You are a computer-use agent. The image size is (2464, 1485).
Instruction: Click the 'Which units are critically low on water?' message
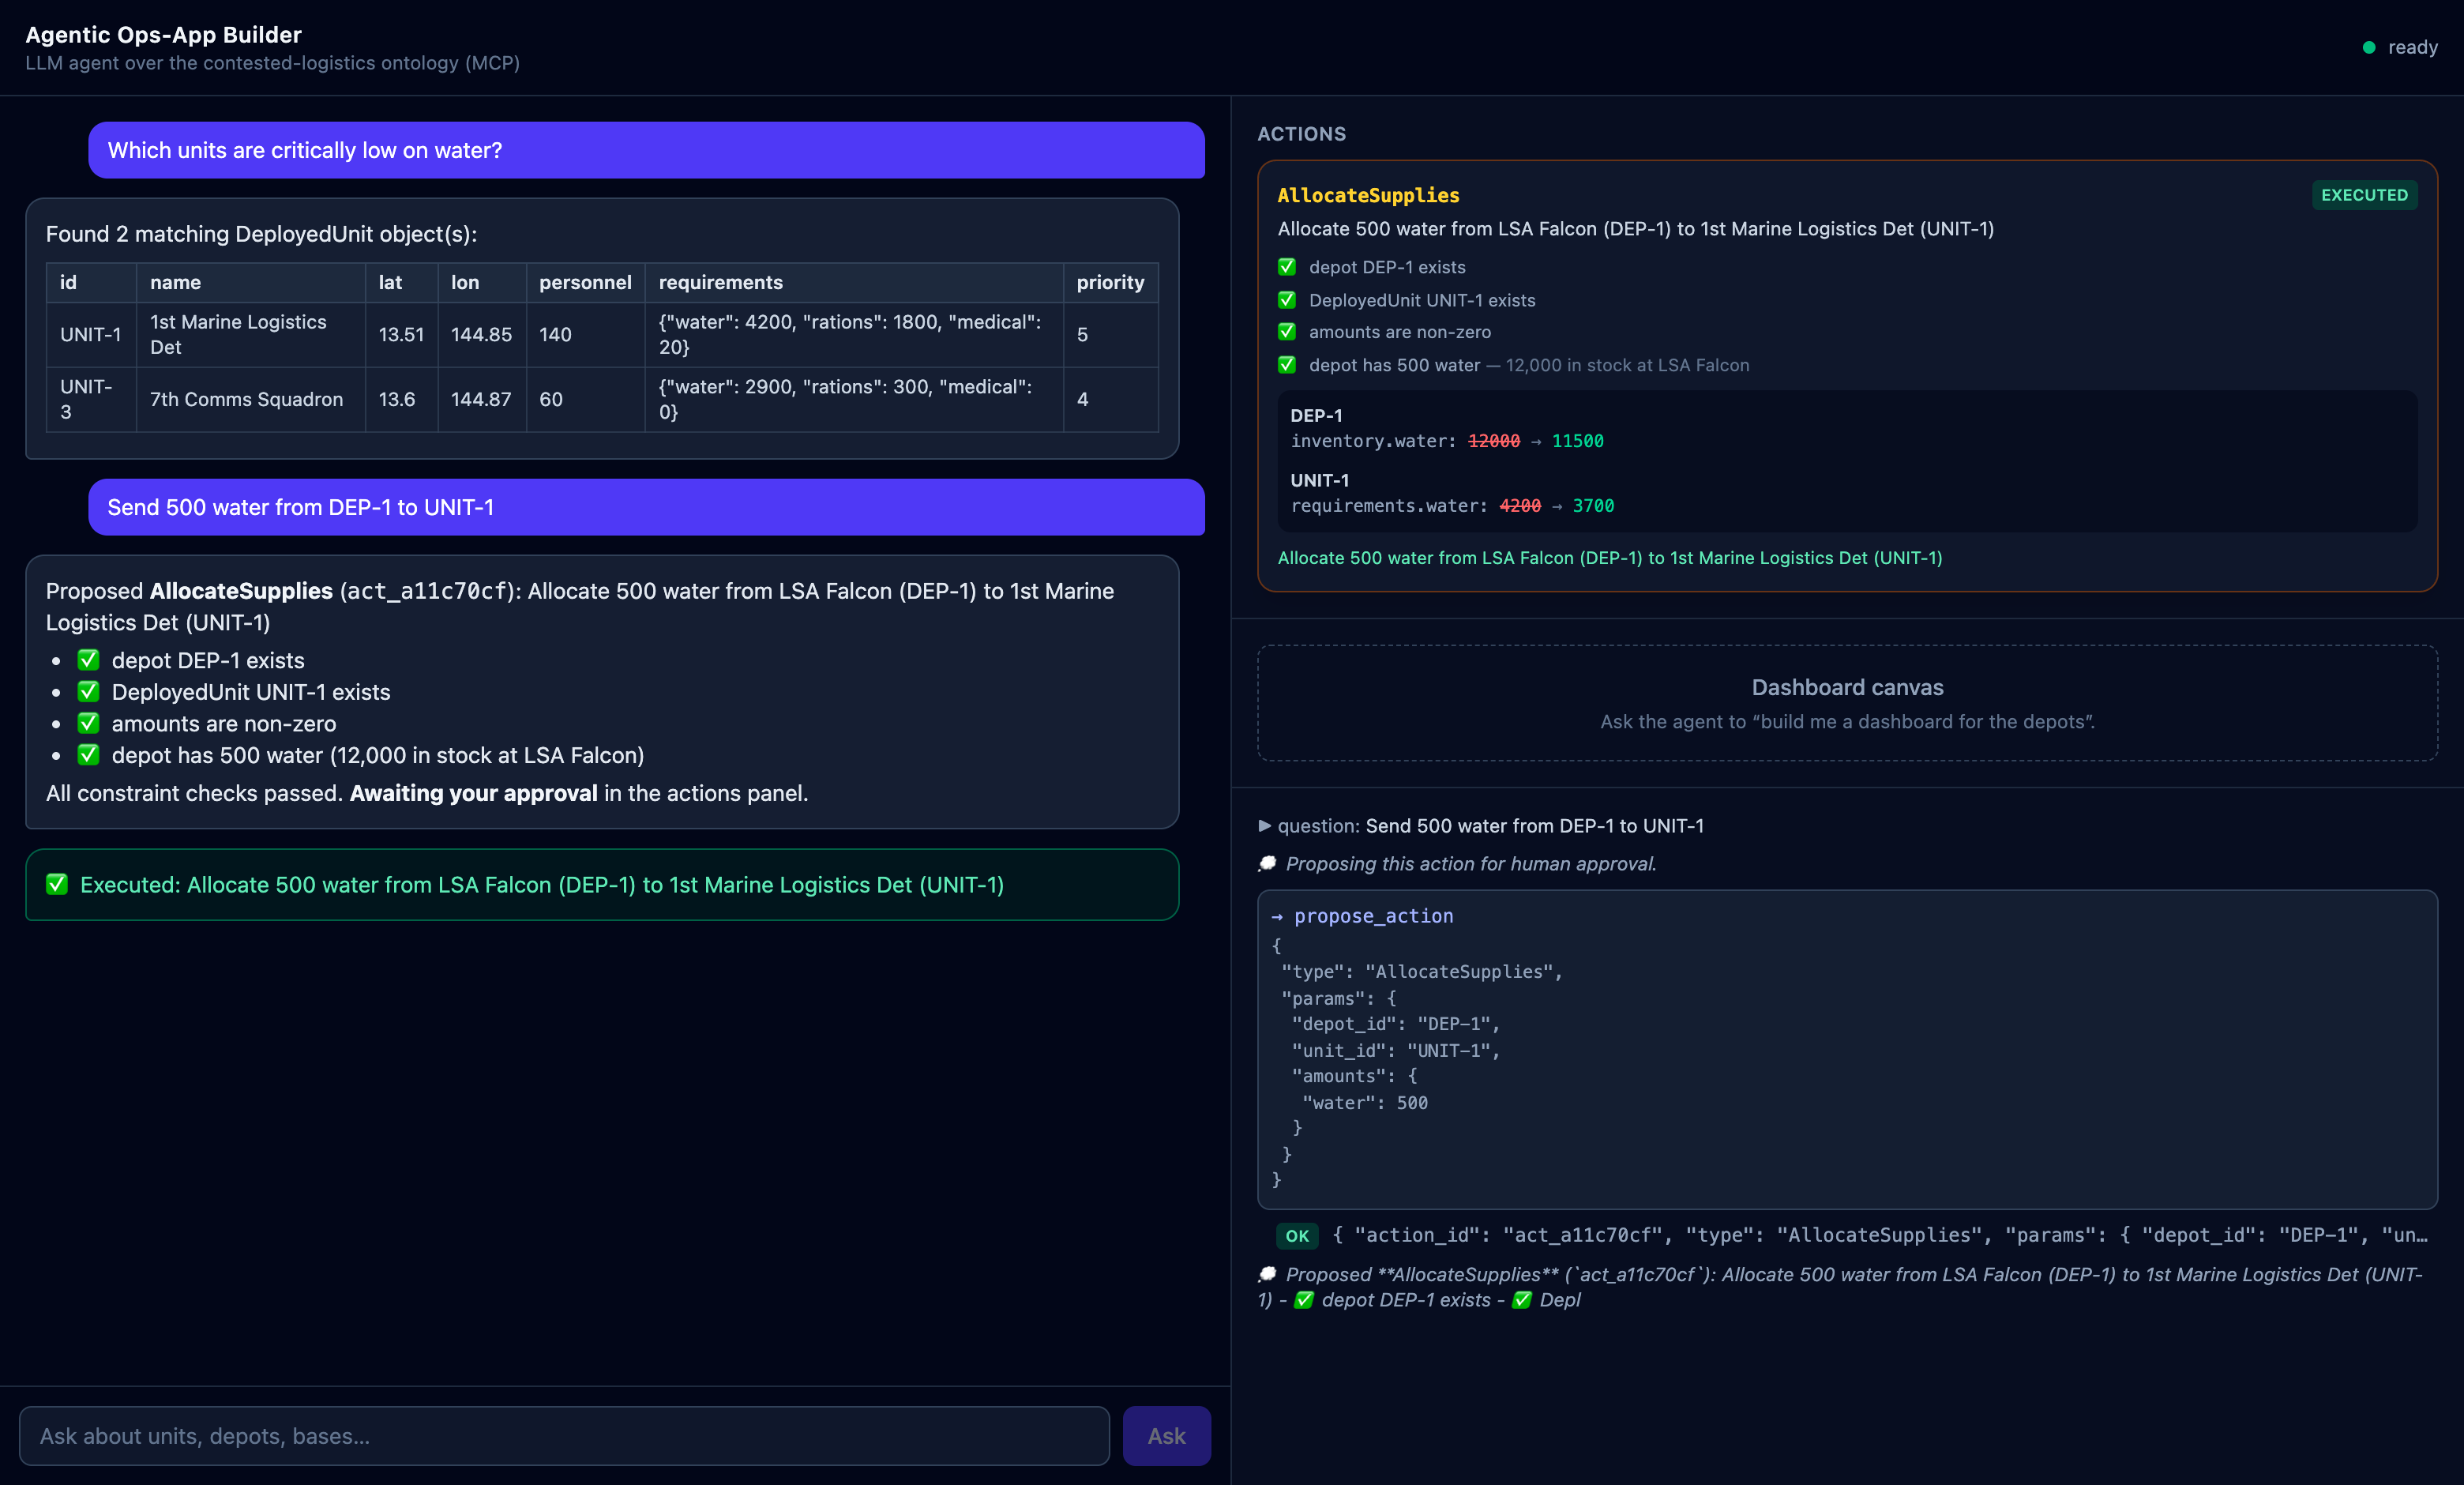(x=646, y=150)
